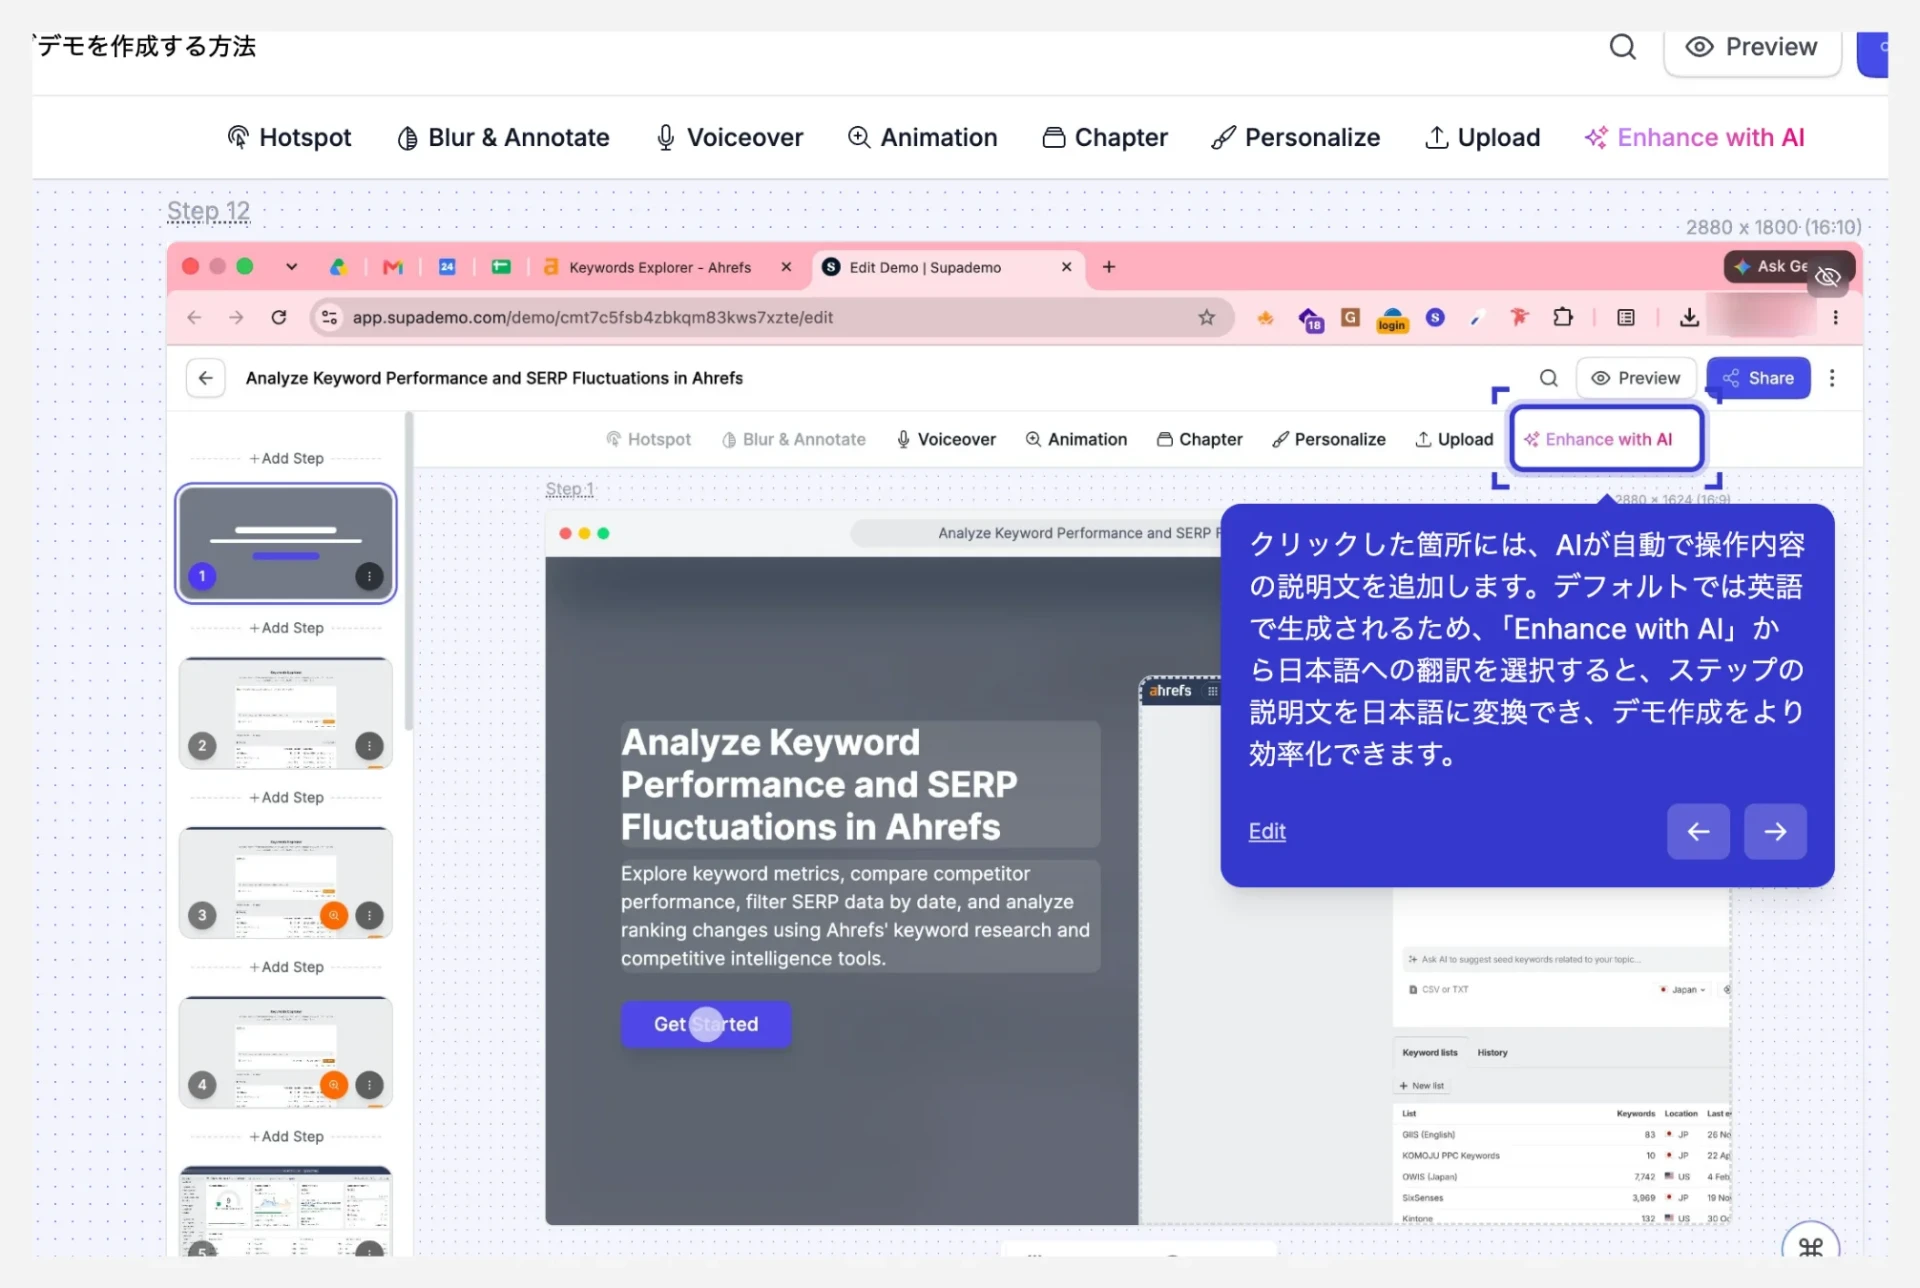1920x1288 pixels.
Task: Open the pinned Gmail tab
Action: 393,267
